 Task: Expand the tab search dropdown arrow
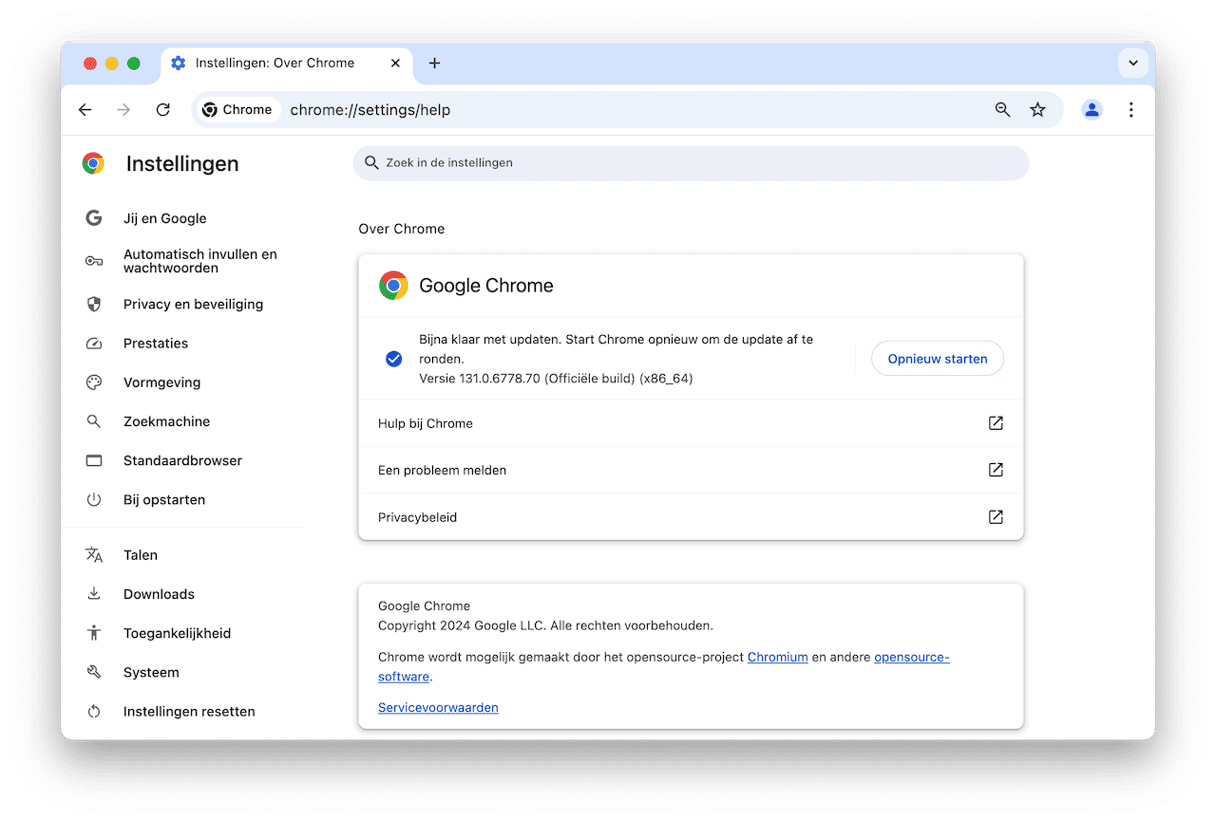tap(1133, 63)
